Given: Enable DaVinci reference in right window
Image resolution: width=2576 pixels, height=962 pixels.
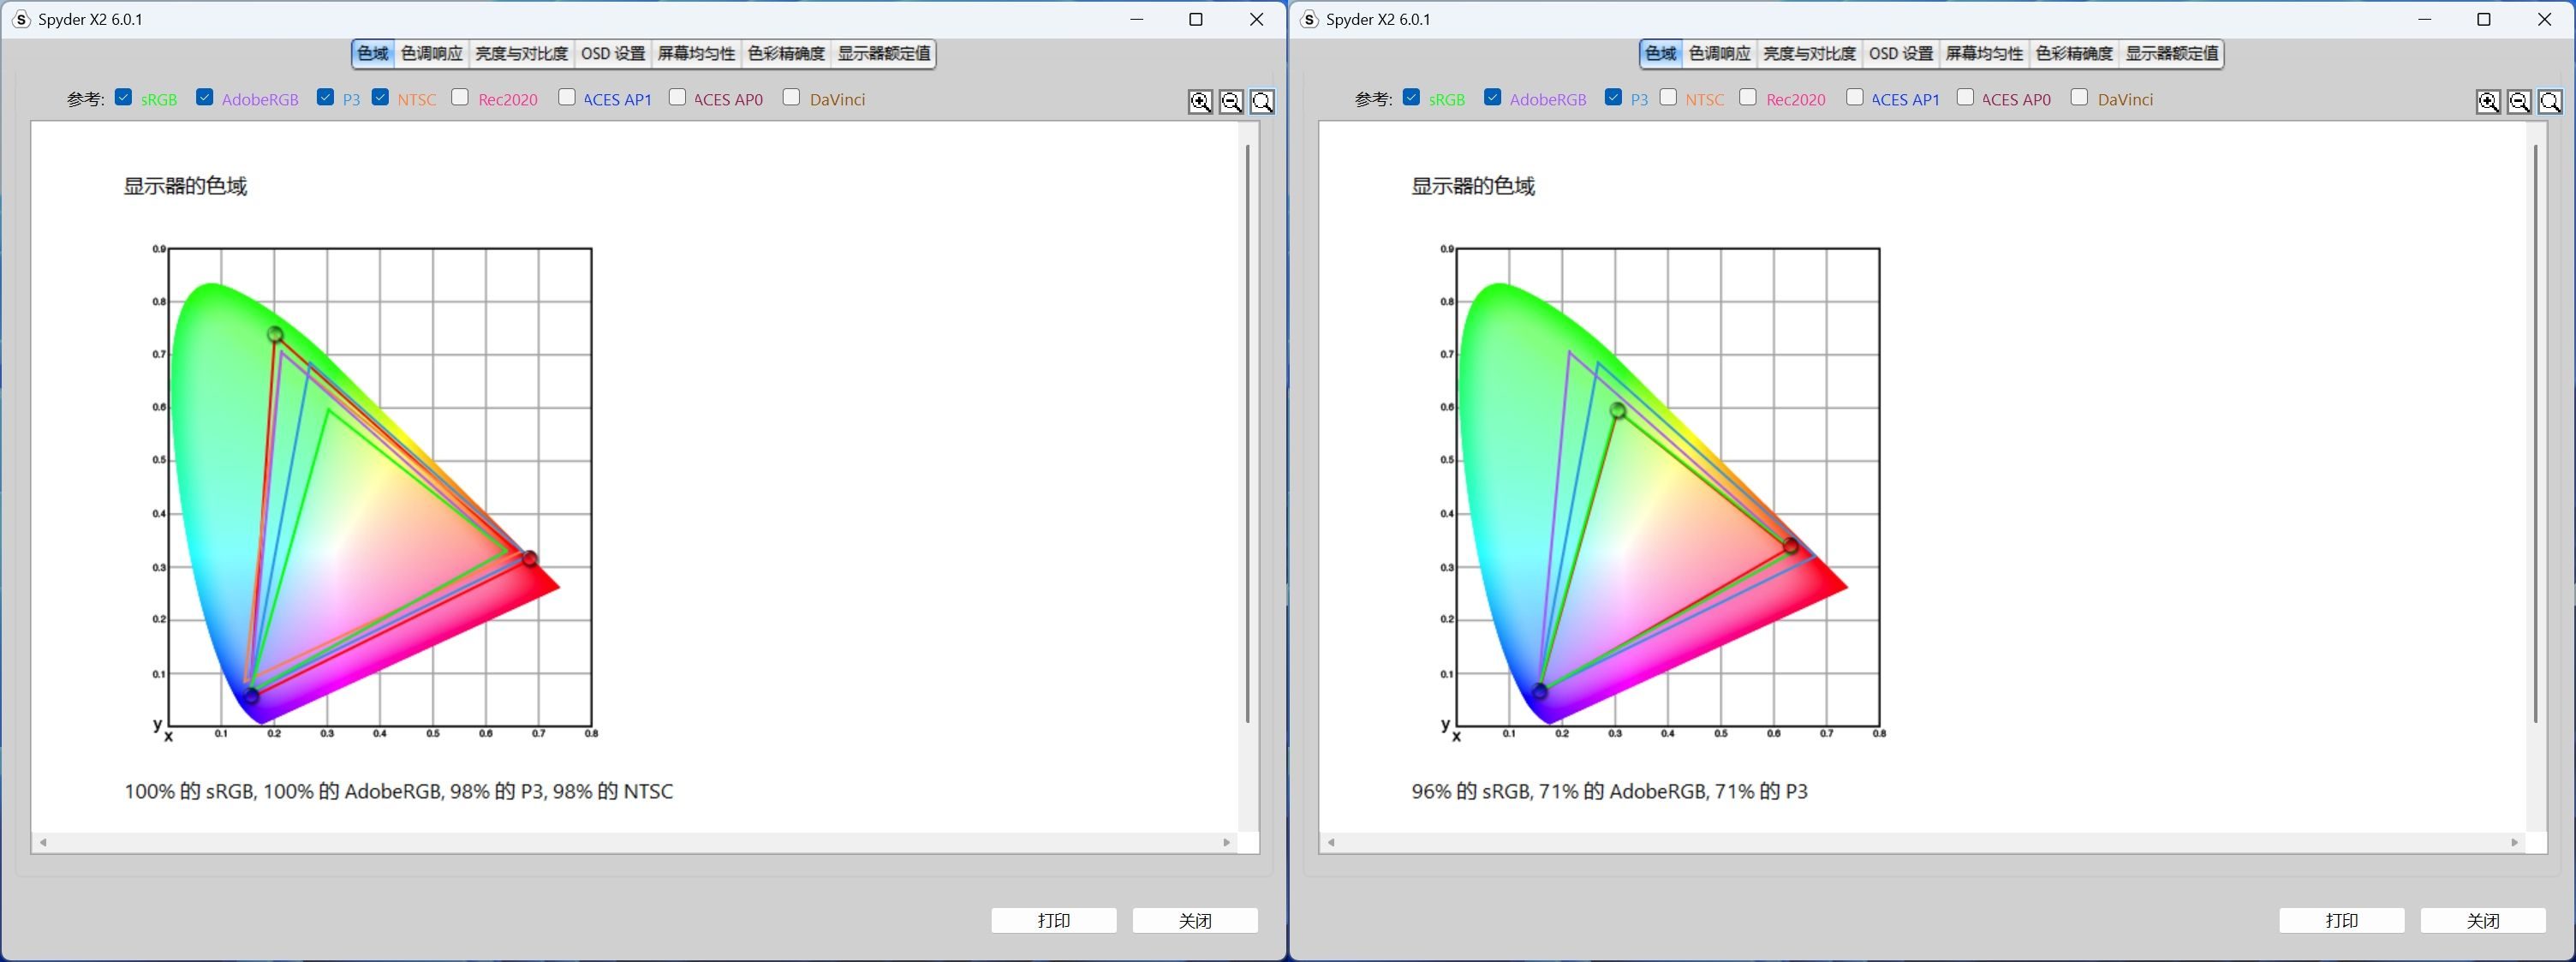Looking at the screenshot, I should click(x=2079, y=97).
